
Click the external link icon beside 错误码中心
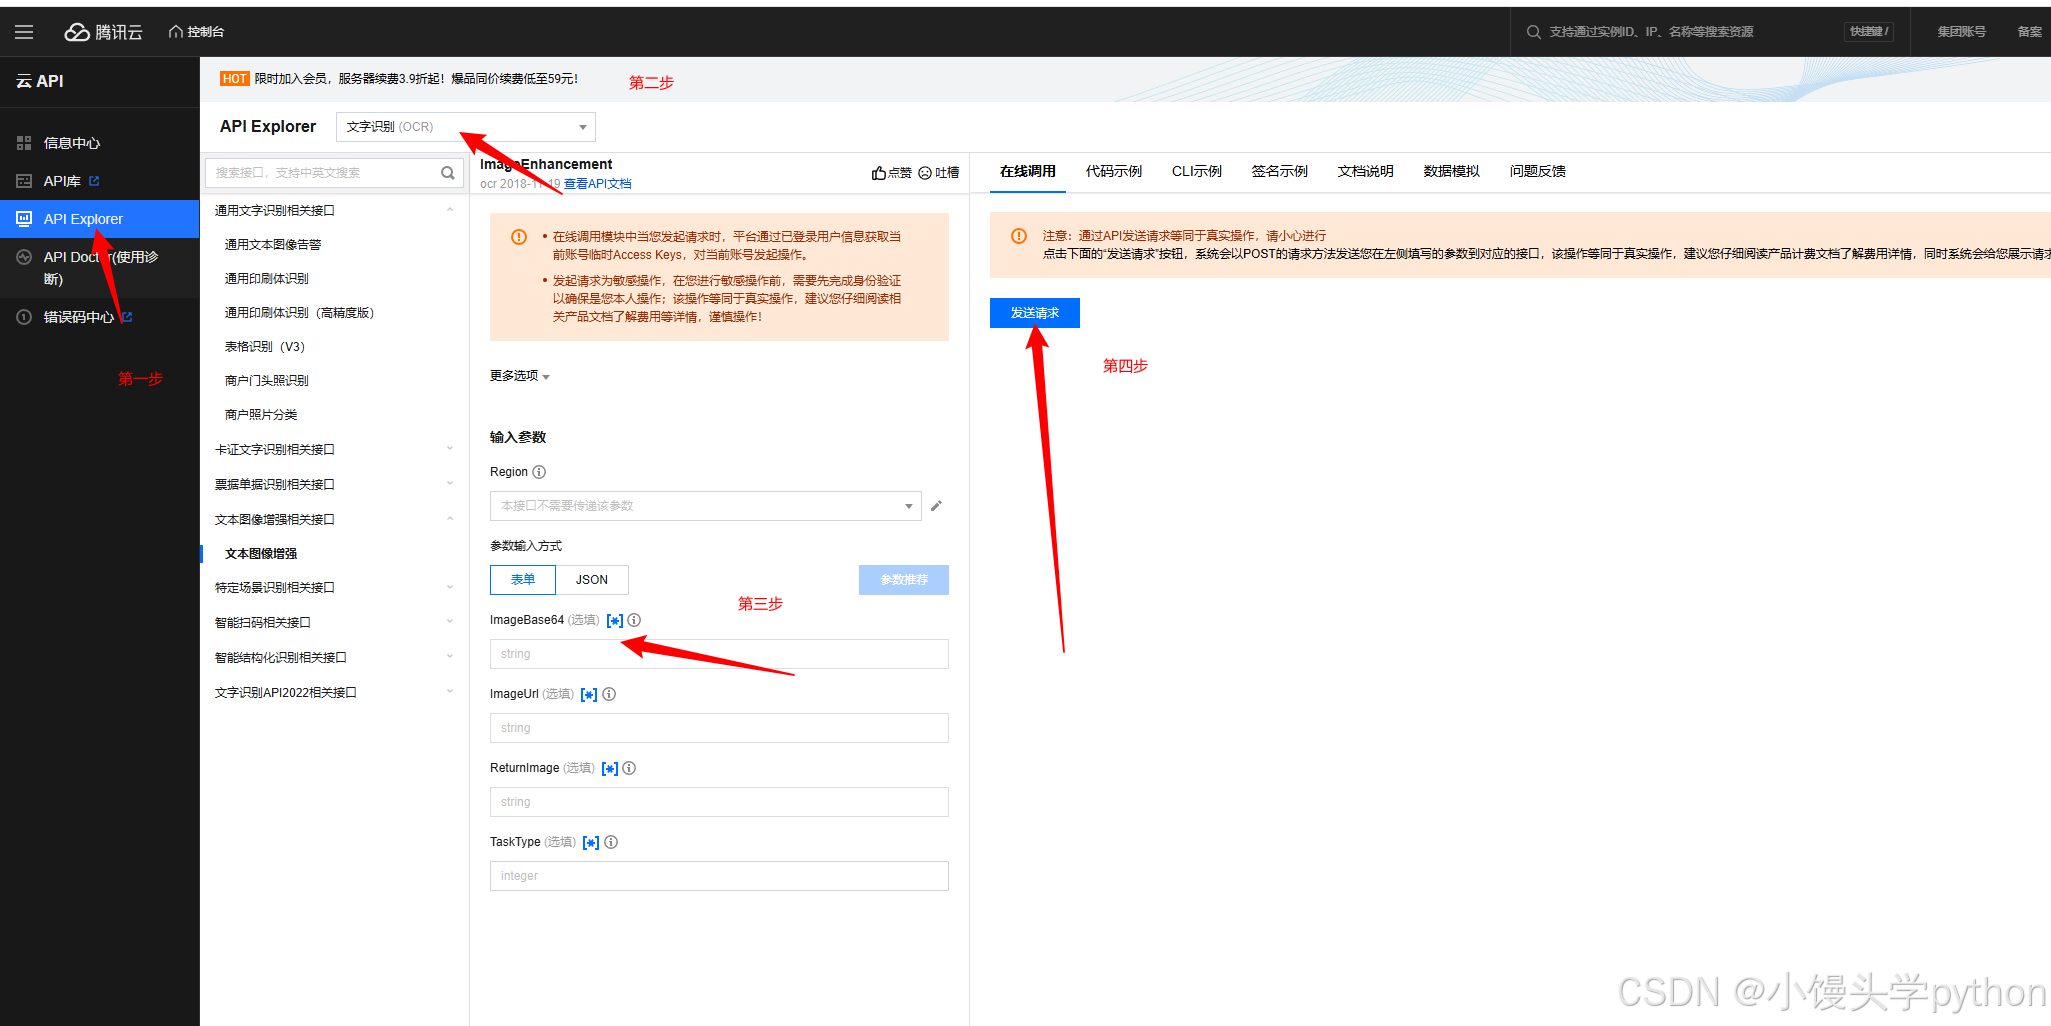(127, 317)
